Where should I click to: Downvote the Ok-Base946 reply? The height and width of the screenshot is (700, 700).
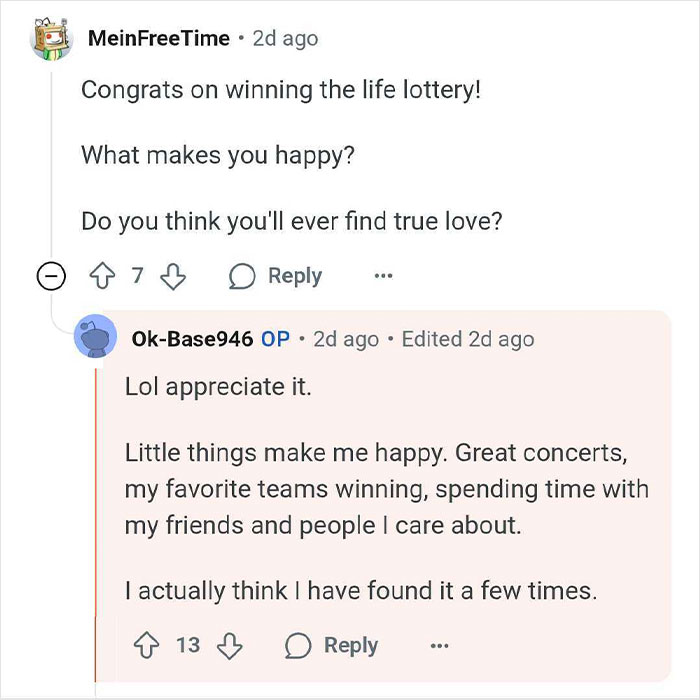point(230,645)
